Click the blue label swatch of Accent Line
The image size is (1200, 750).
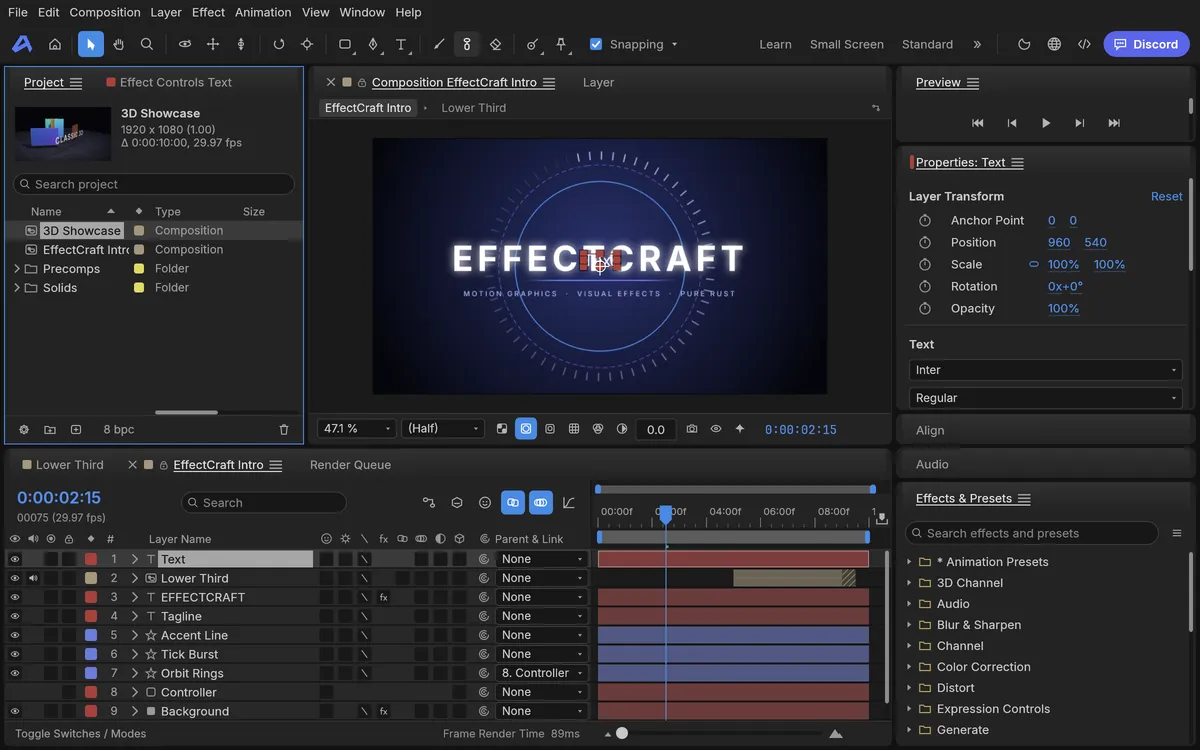click(x=91, y=635)
